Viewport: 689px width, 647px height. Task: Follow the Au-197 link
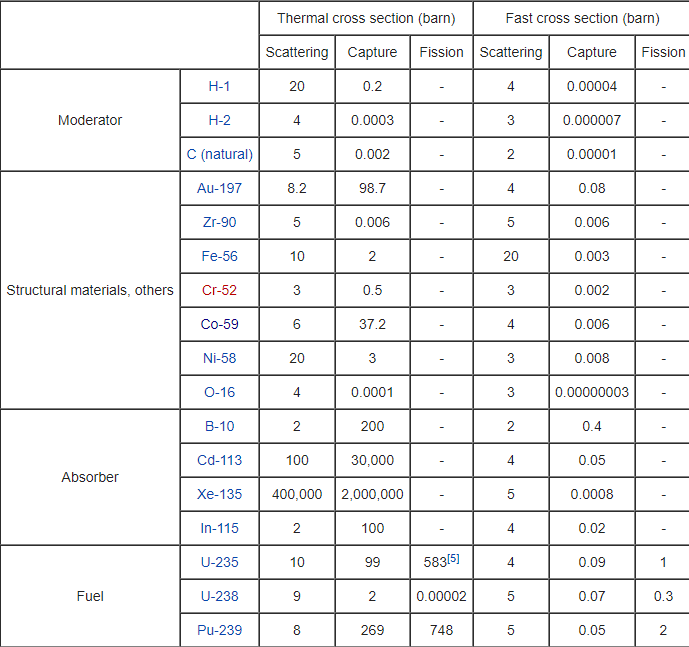(x=219, y=188)
